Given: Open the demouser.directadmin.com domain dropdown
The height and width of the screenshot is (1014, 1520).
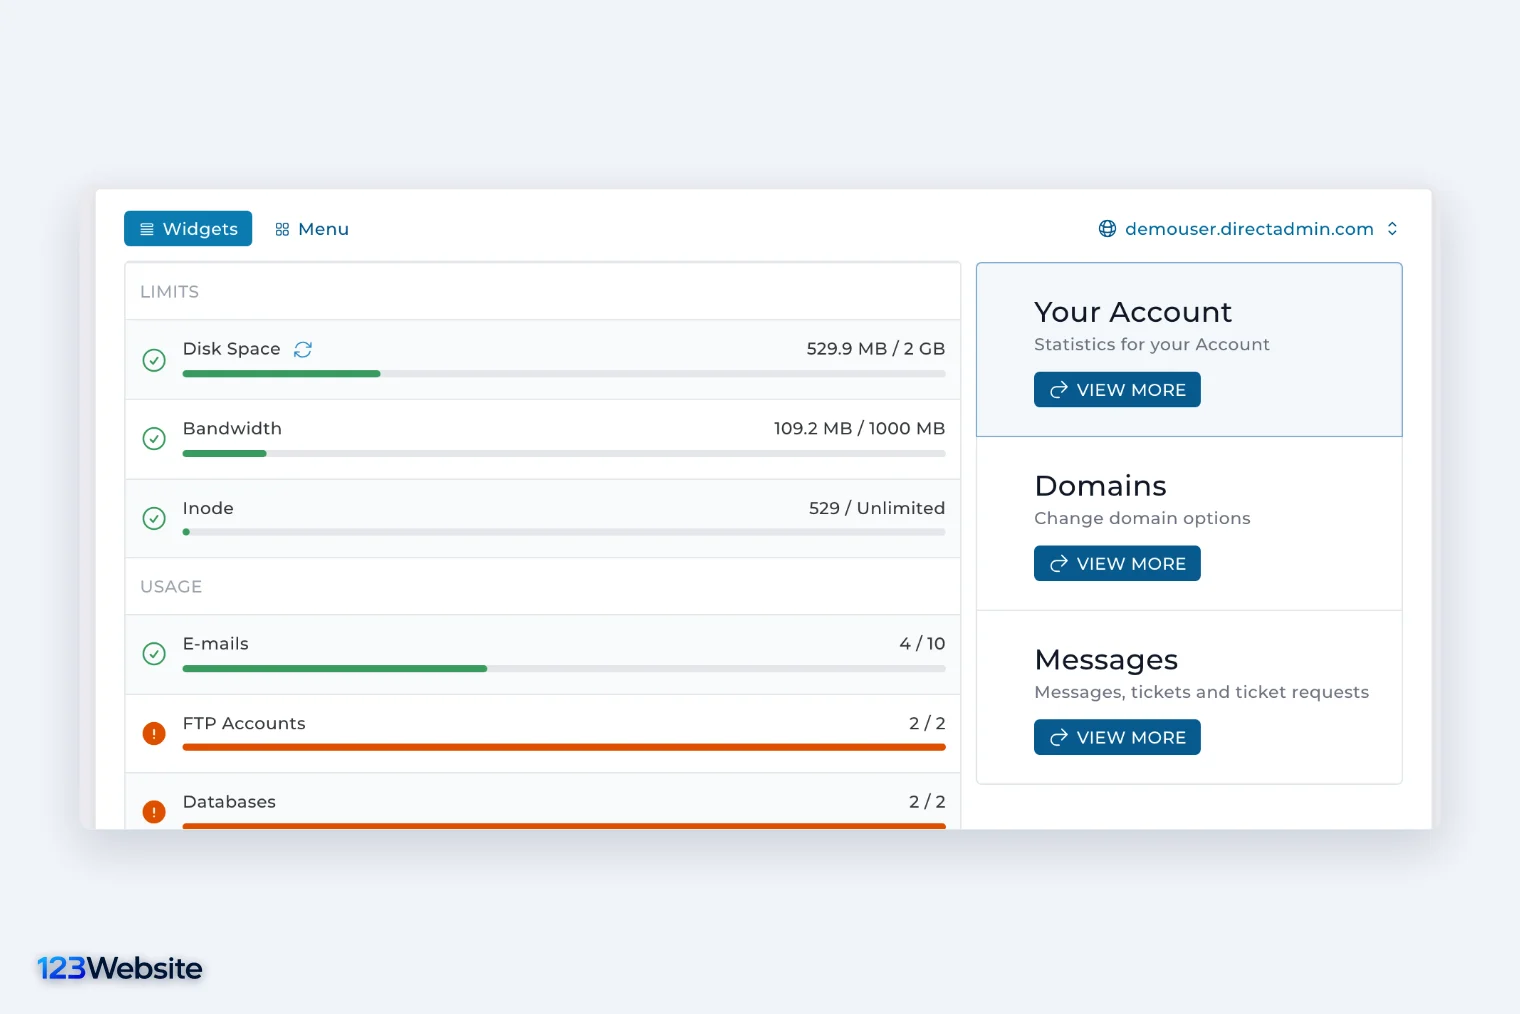Looking at the screenshot, I should 1248,229.
